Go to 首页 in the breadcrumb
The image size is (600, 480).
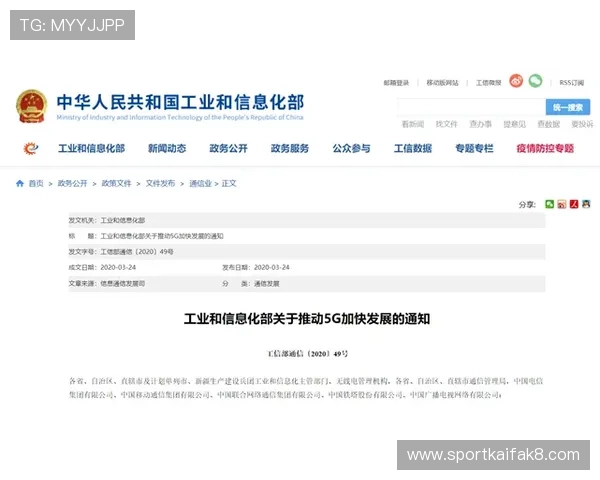click(36, 183)
